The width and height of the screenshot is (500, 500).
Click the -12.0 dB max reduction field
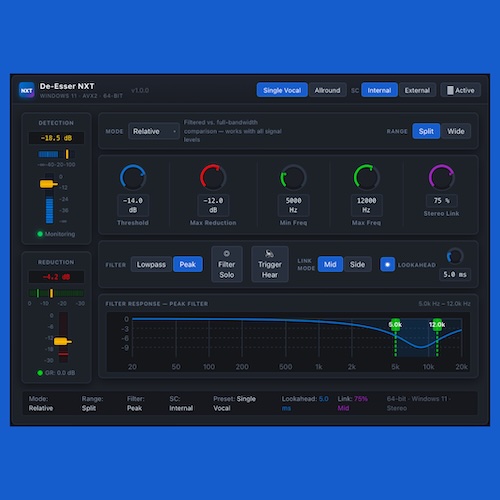pos(213,205)
